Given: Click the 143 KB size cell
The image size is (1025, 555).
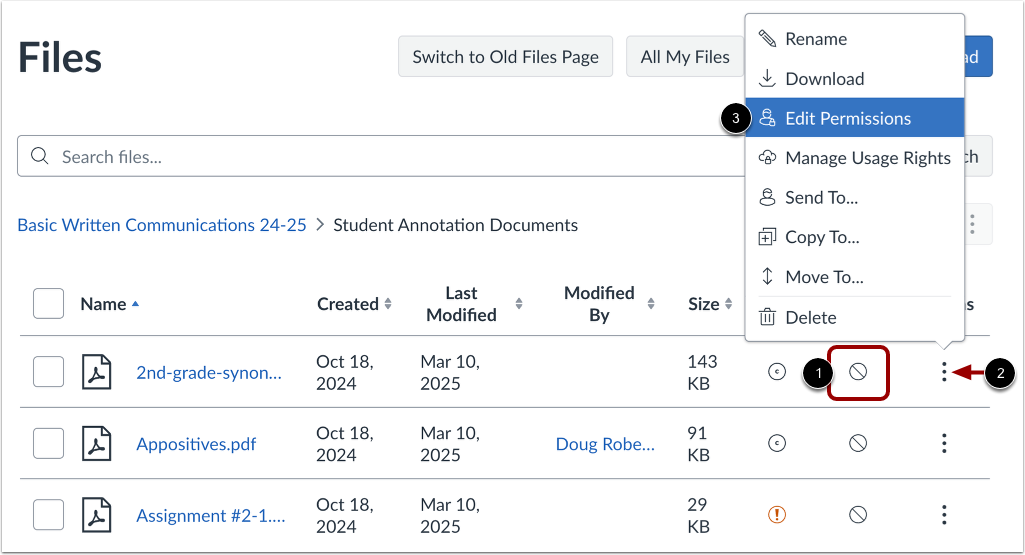Looking at the screenshot, I should tap(702, 372).
